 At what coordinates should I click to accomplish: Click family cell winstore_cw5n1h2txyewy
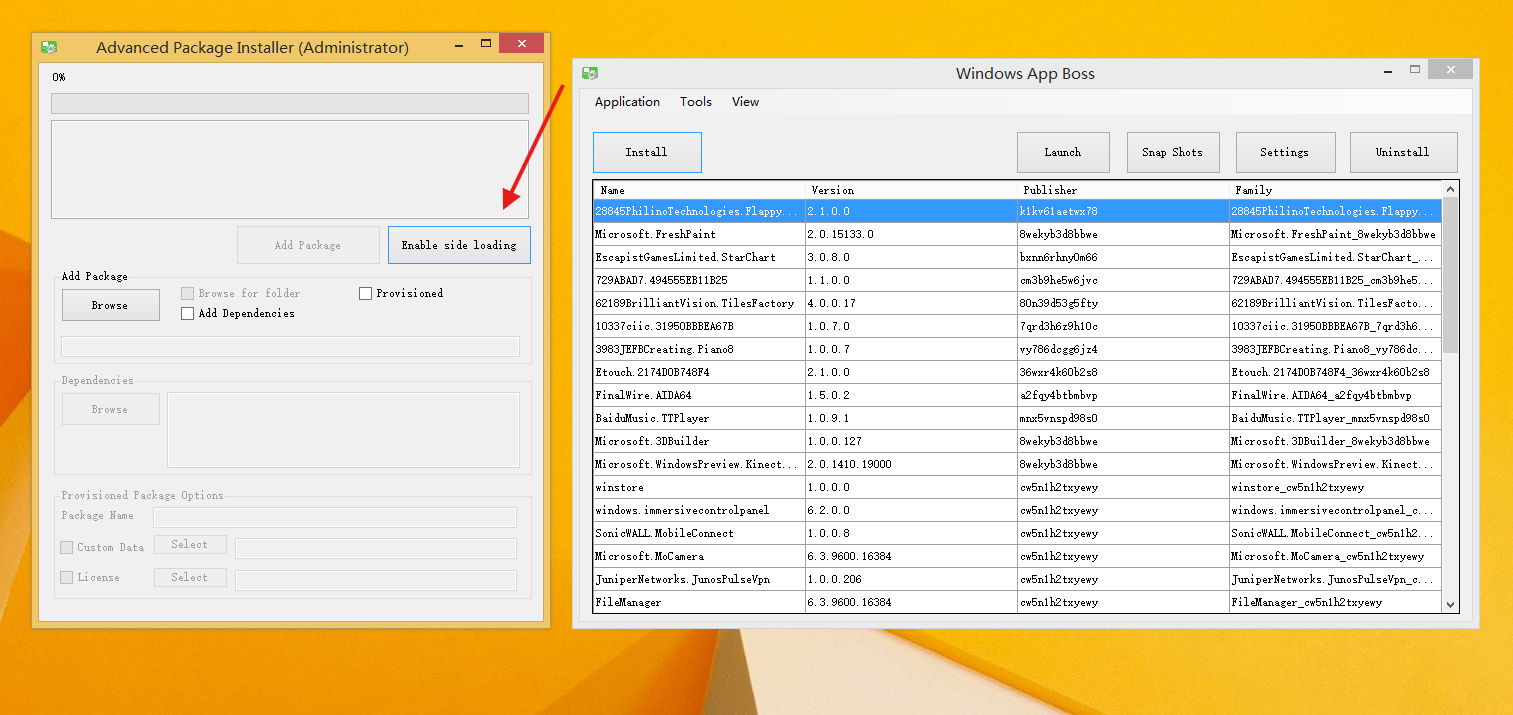pyautogui.click(x=1336, y=487)
